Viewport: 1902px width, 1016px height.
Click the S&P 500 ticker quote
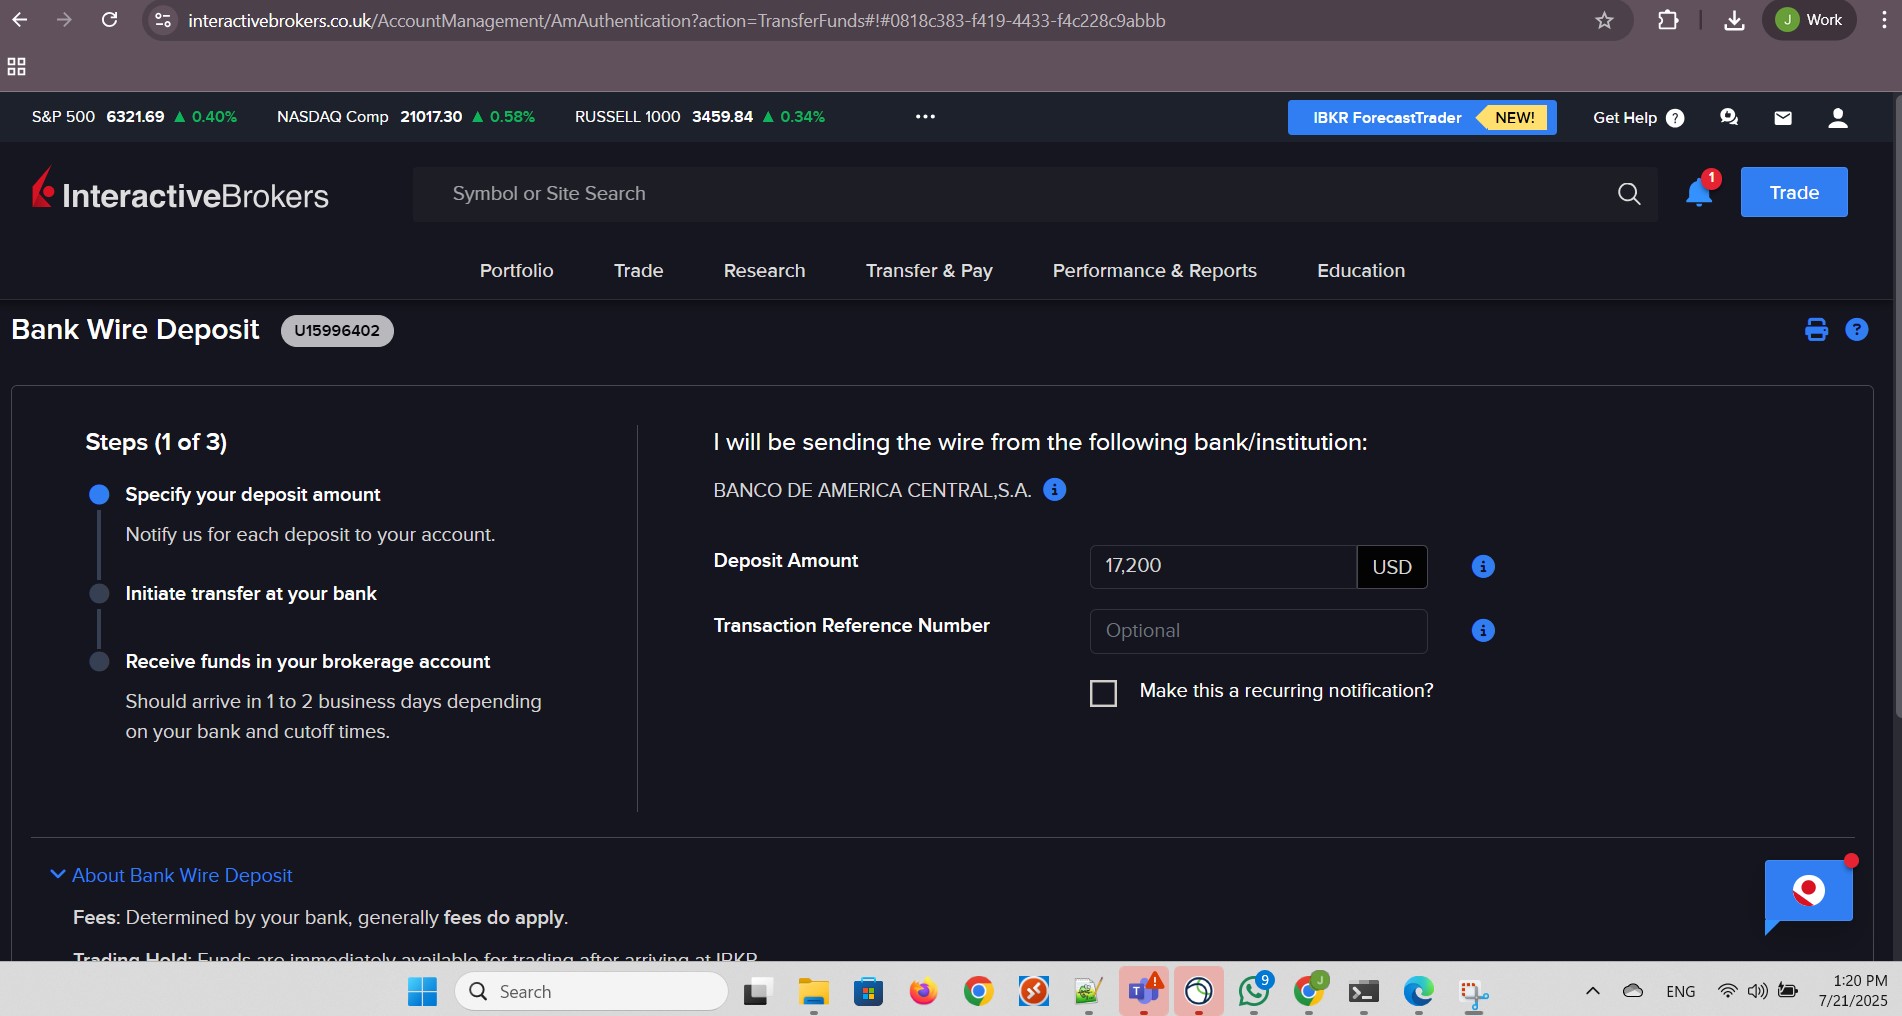tap(134, 117)
